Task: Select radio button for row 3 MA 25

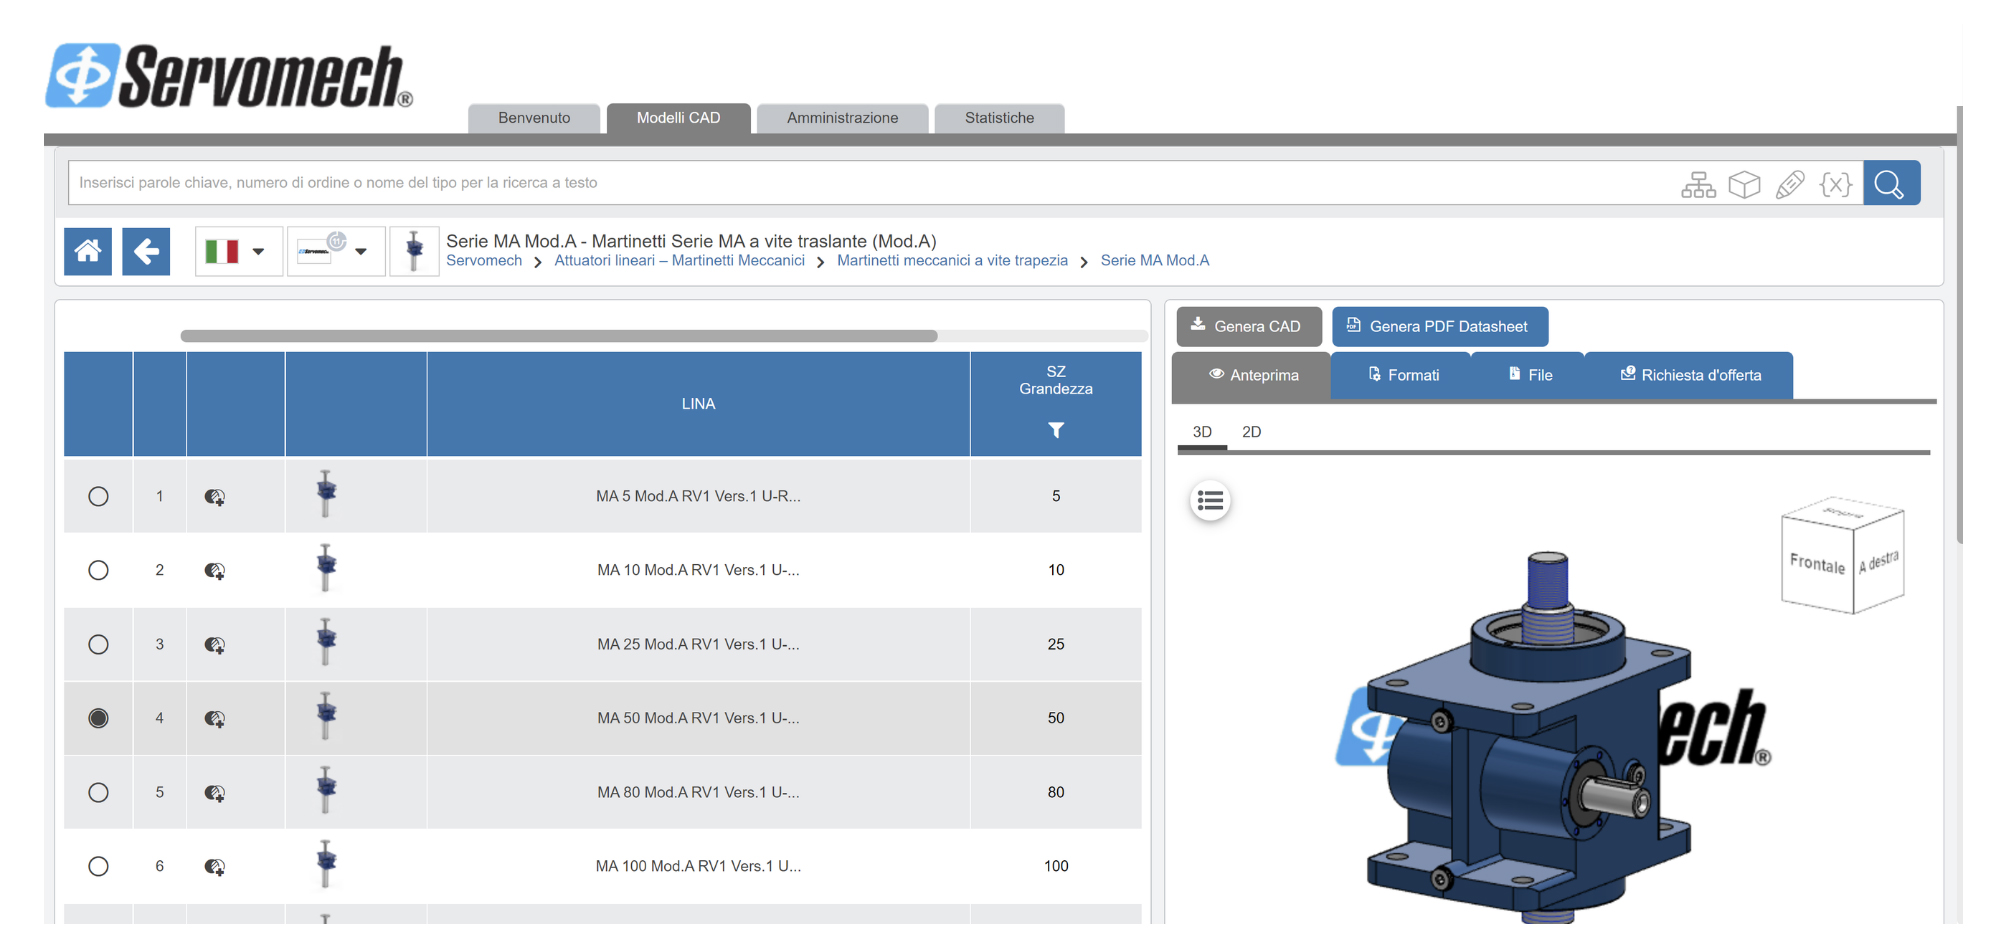Action: [x=98, y=644]
